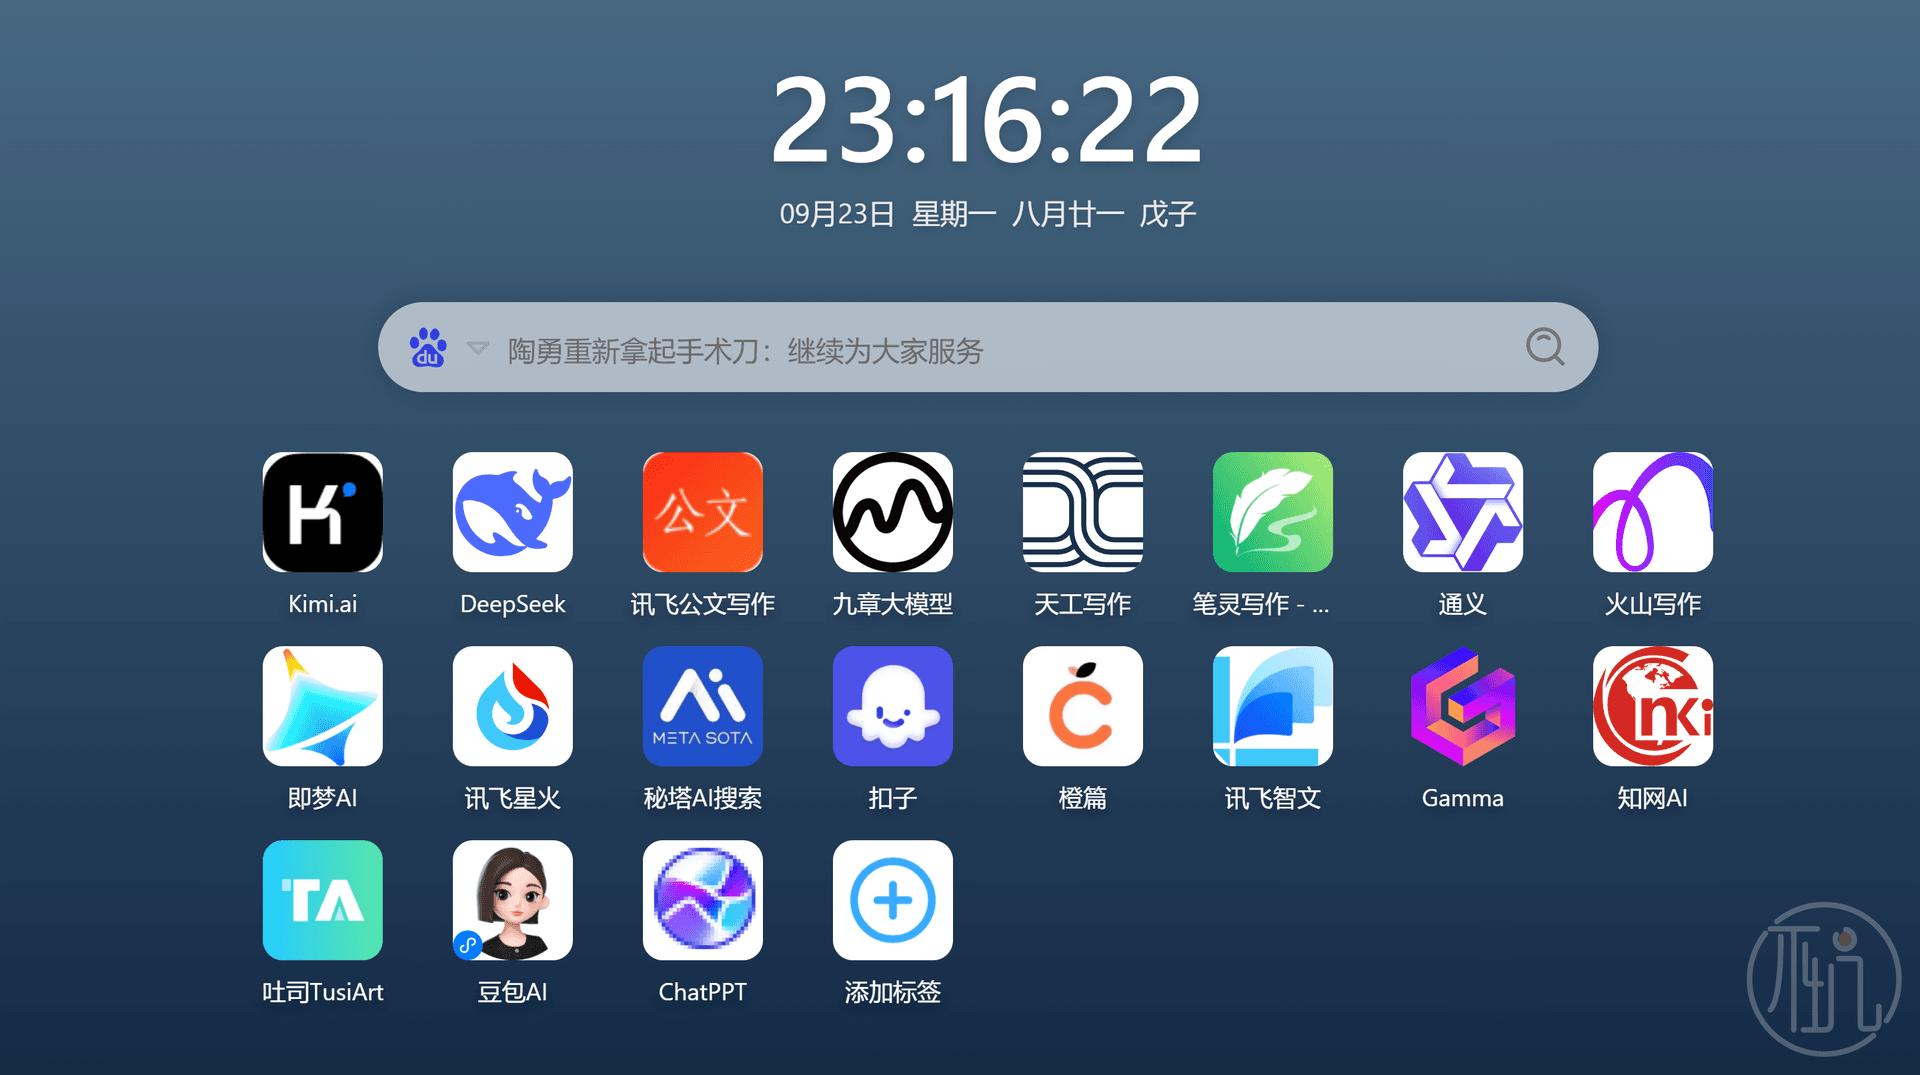Click the Kimi.ai text label
Image resolution: width=1920 pixels, height=1075 pixels.
pyautogui.click(x=322, y=604)
